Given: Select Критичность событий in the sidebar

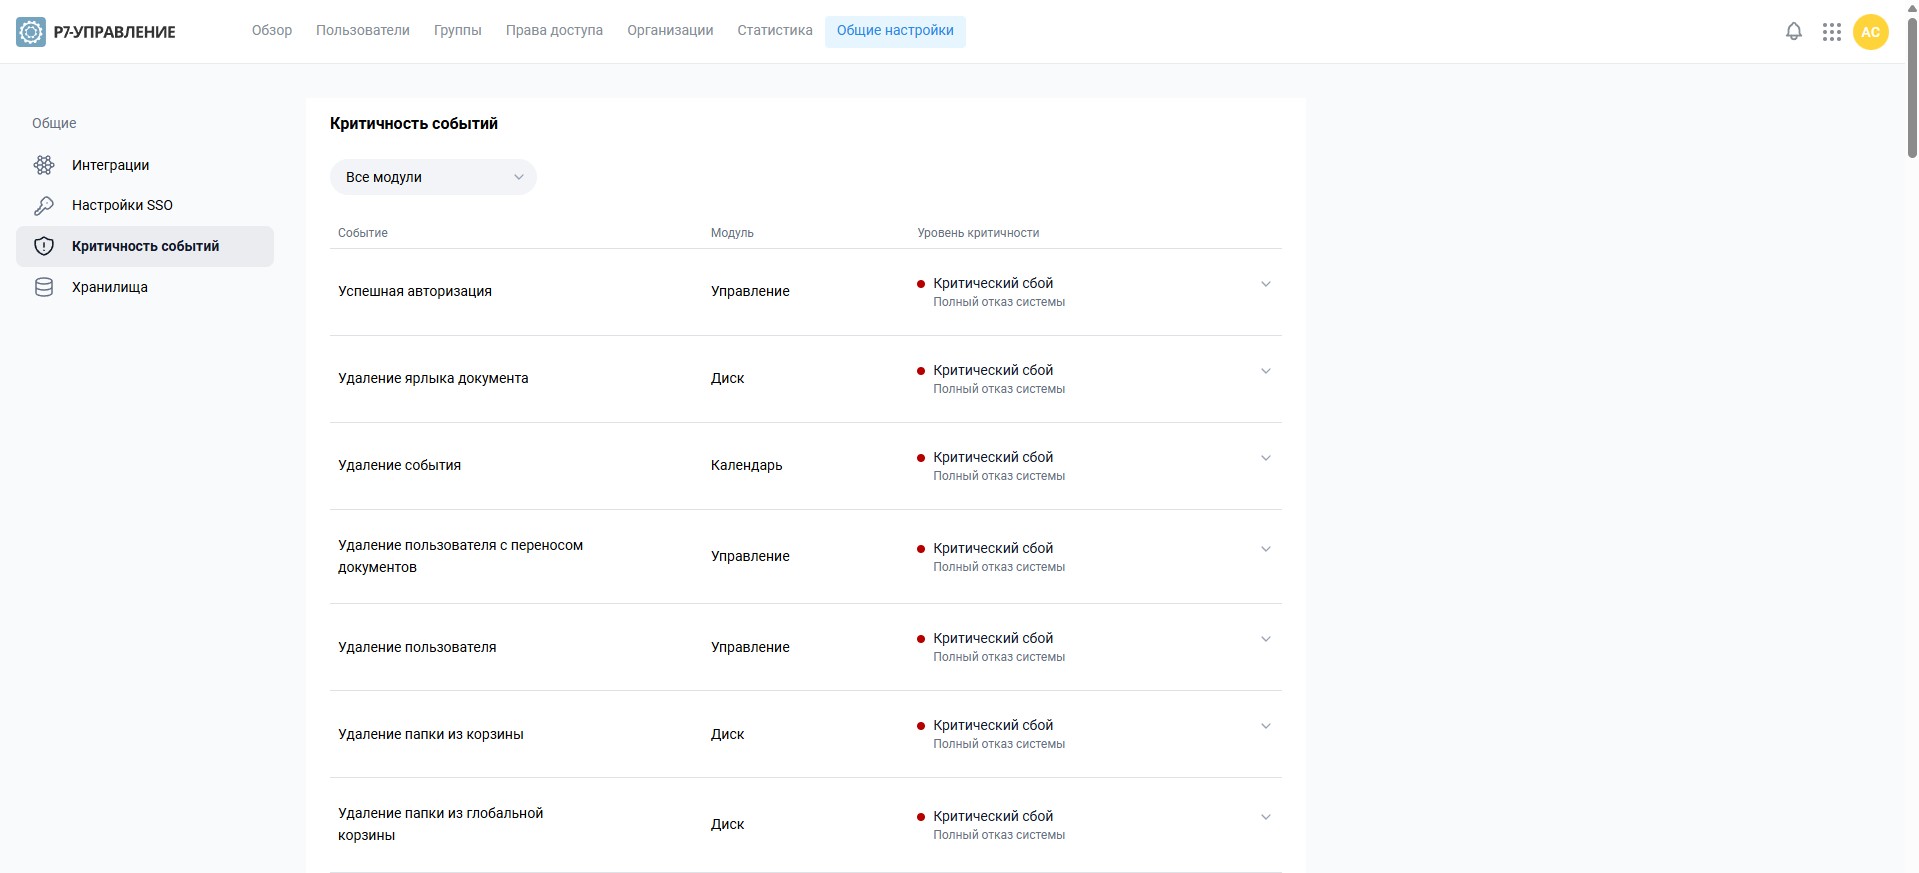Looking at the screenshot, I should pyautogui.click(x=145, y=246).
